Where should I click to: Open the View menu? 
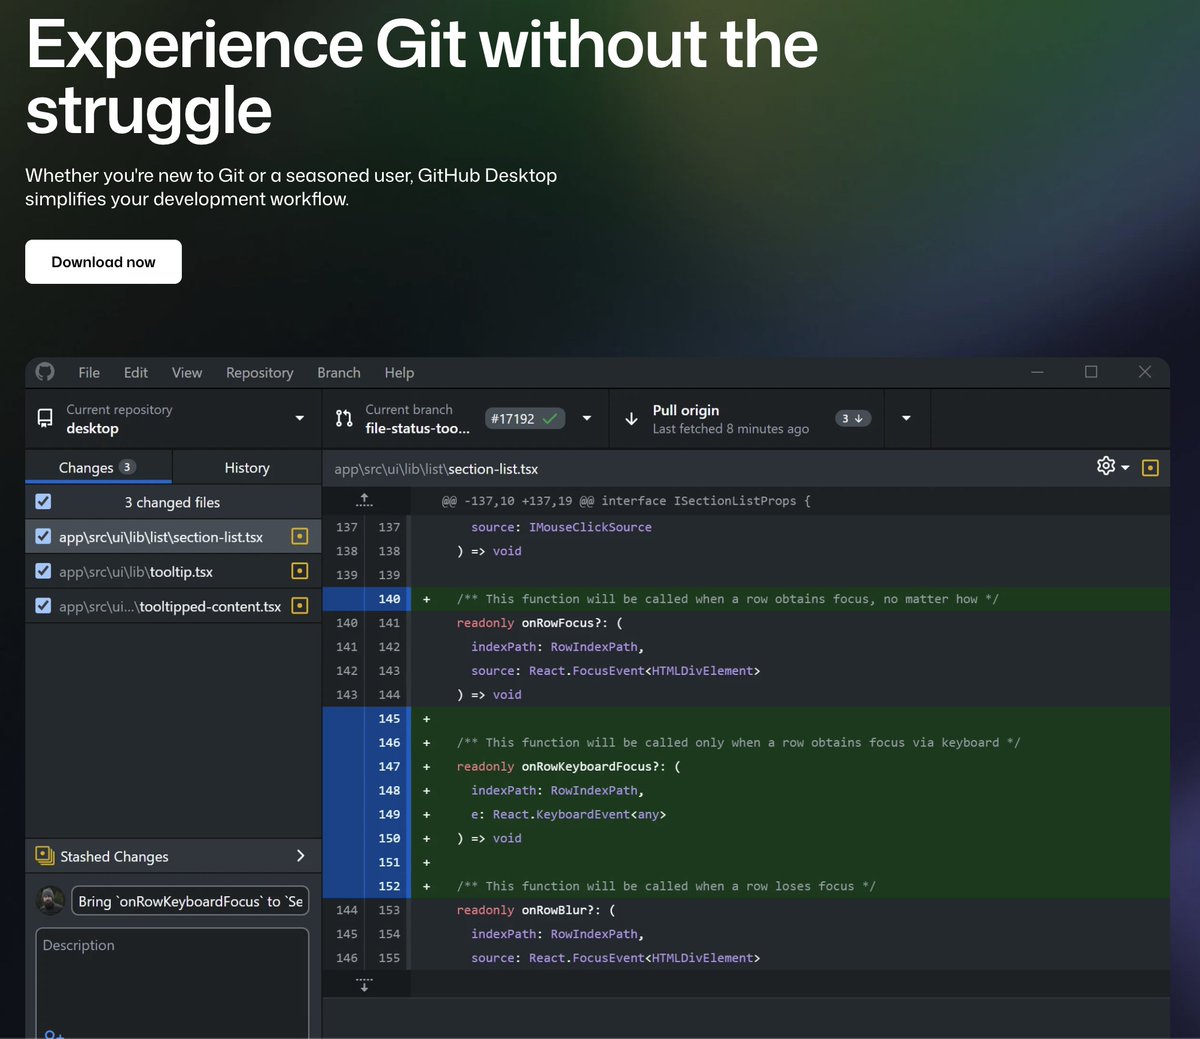[x=187, y=372]
